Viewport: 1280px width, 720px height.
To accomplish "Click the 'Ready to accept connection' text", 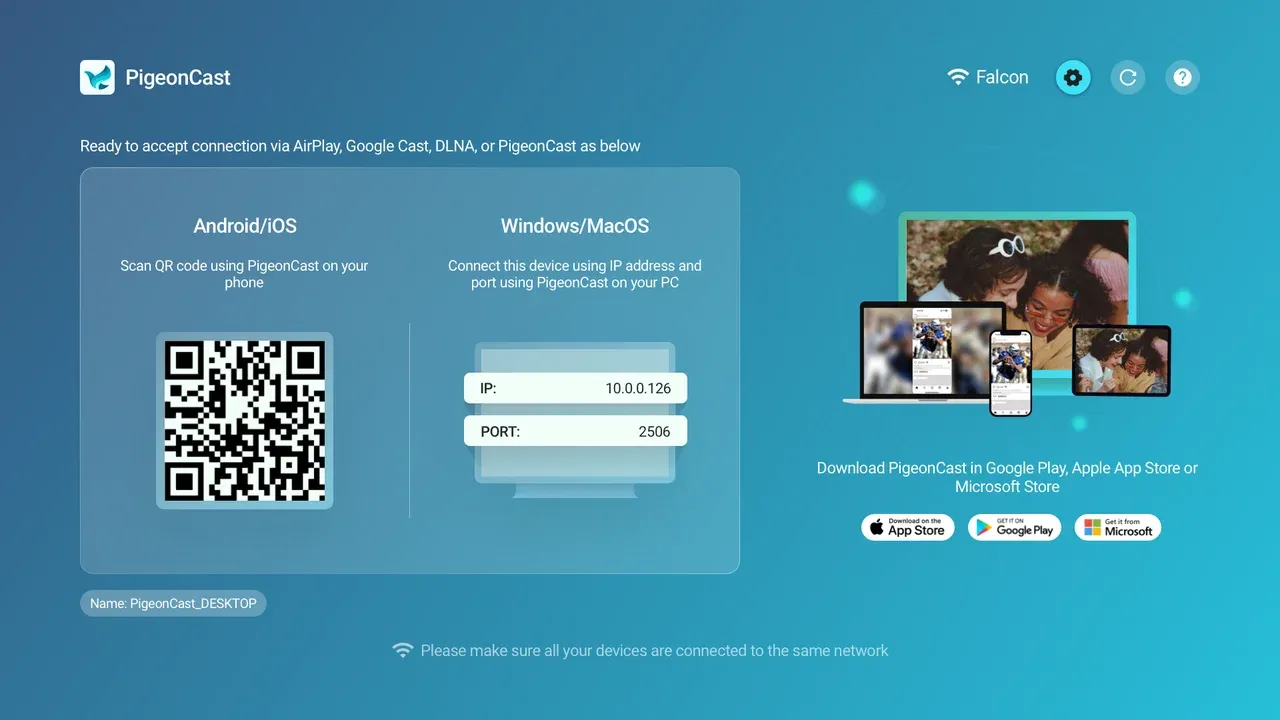I will (360, 146).
